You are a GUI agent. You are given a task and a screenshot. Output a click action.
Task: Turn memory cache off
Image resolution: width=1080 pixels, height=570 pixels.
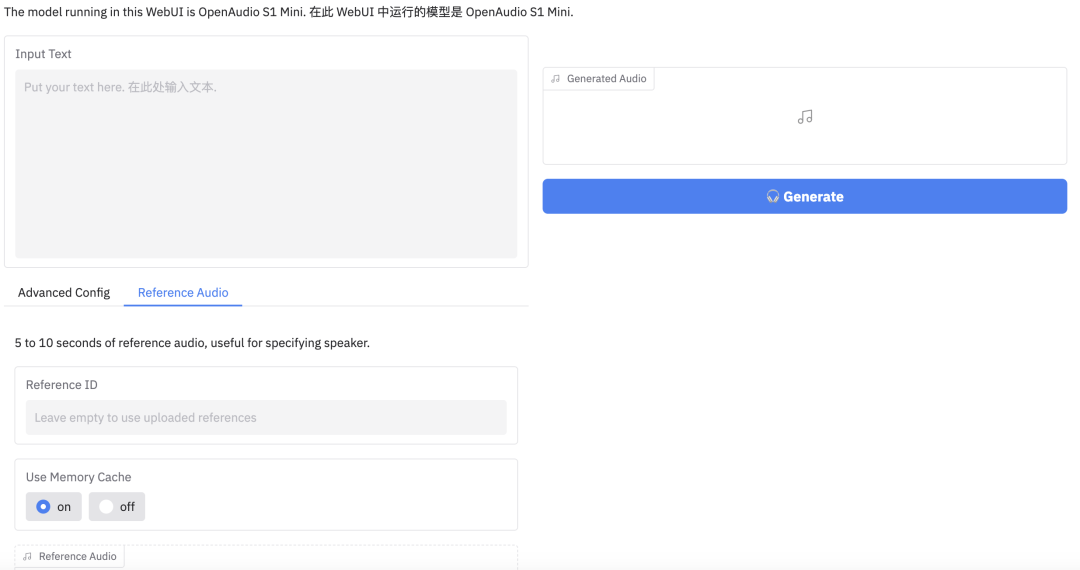point(117,507)
